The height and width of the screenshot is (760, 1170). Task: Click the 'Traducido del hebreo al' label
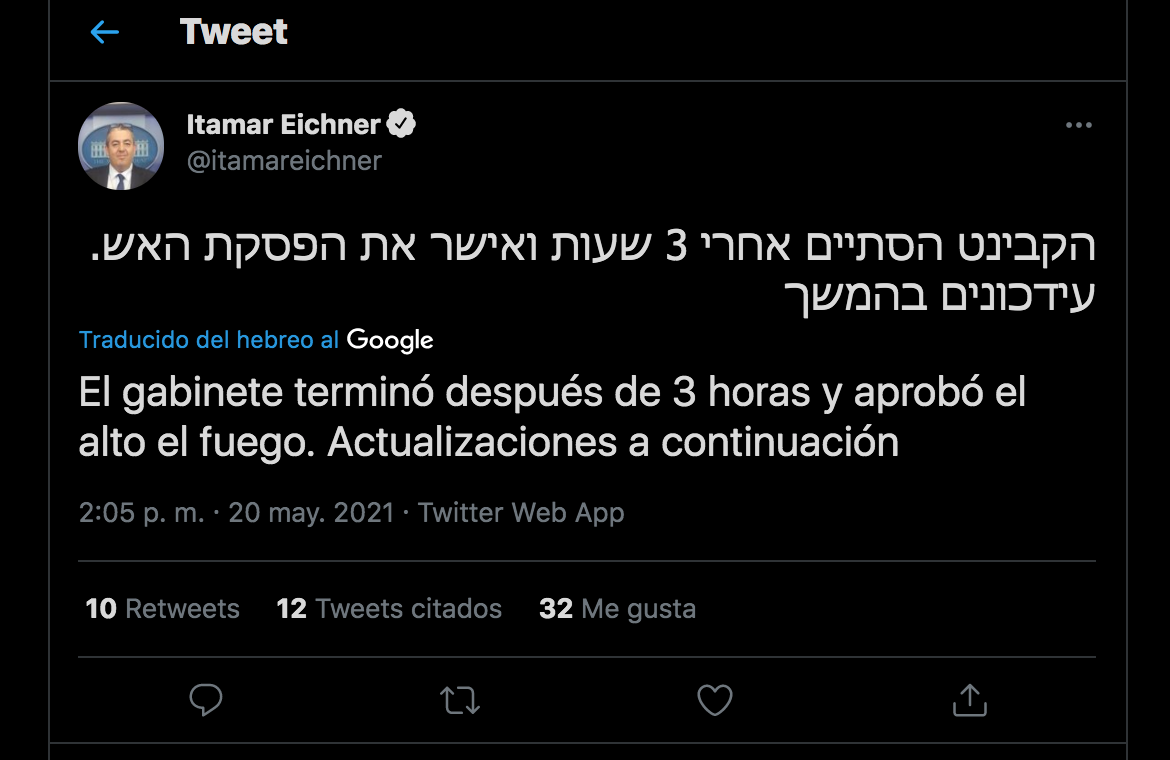click(x=209, y=340)
